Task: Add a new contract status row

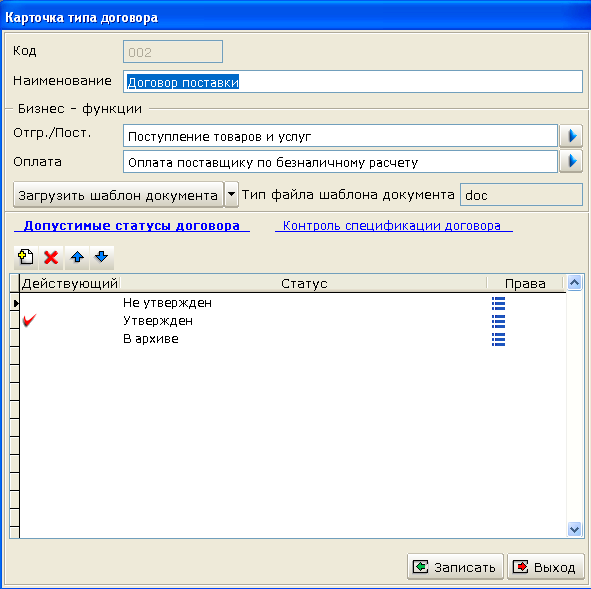Action: tap(26, 257)
